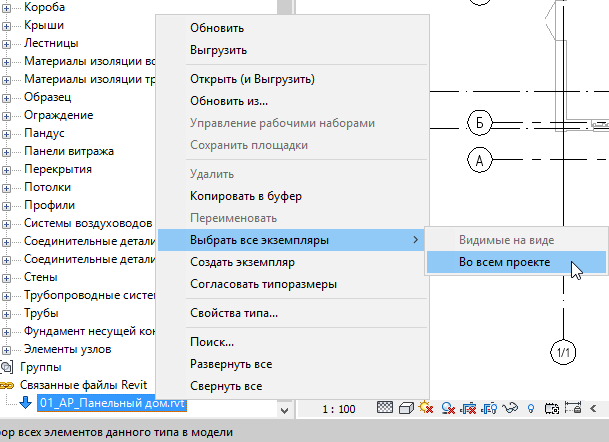The image size is (609, 442).
Task: Expand the Лестницы tree node
Action: [6, 44]
